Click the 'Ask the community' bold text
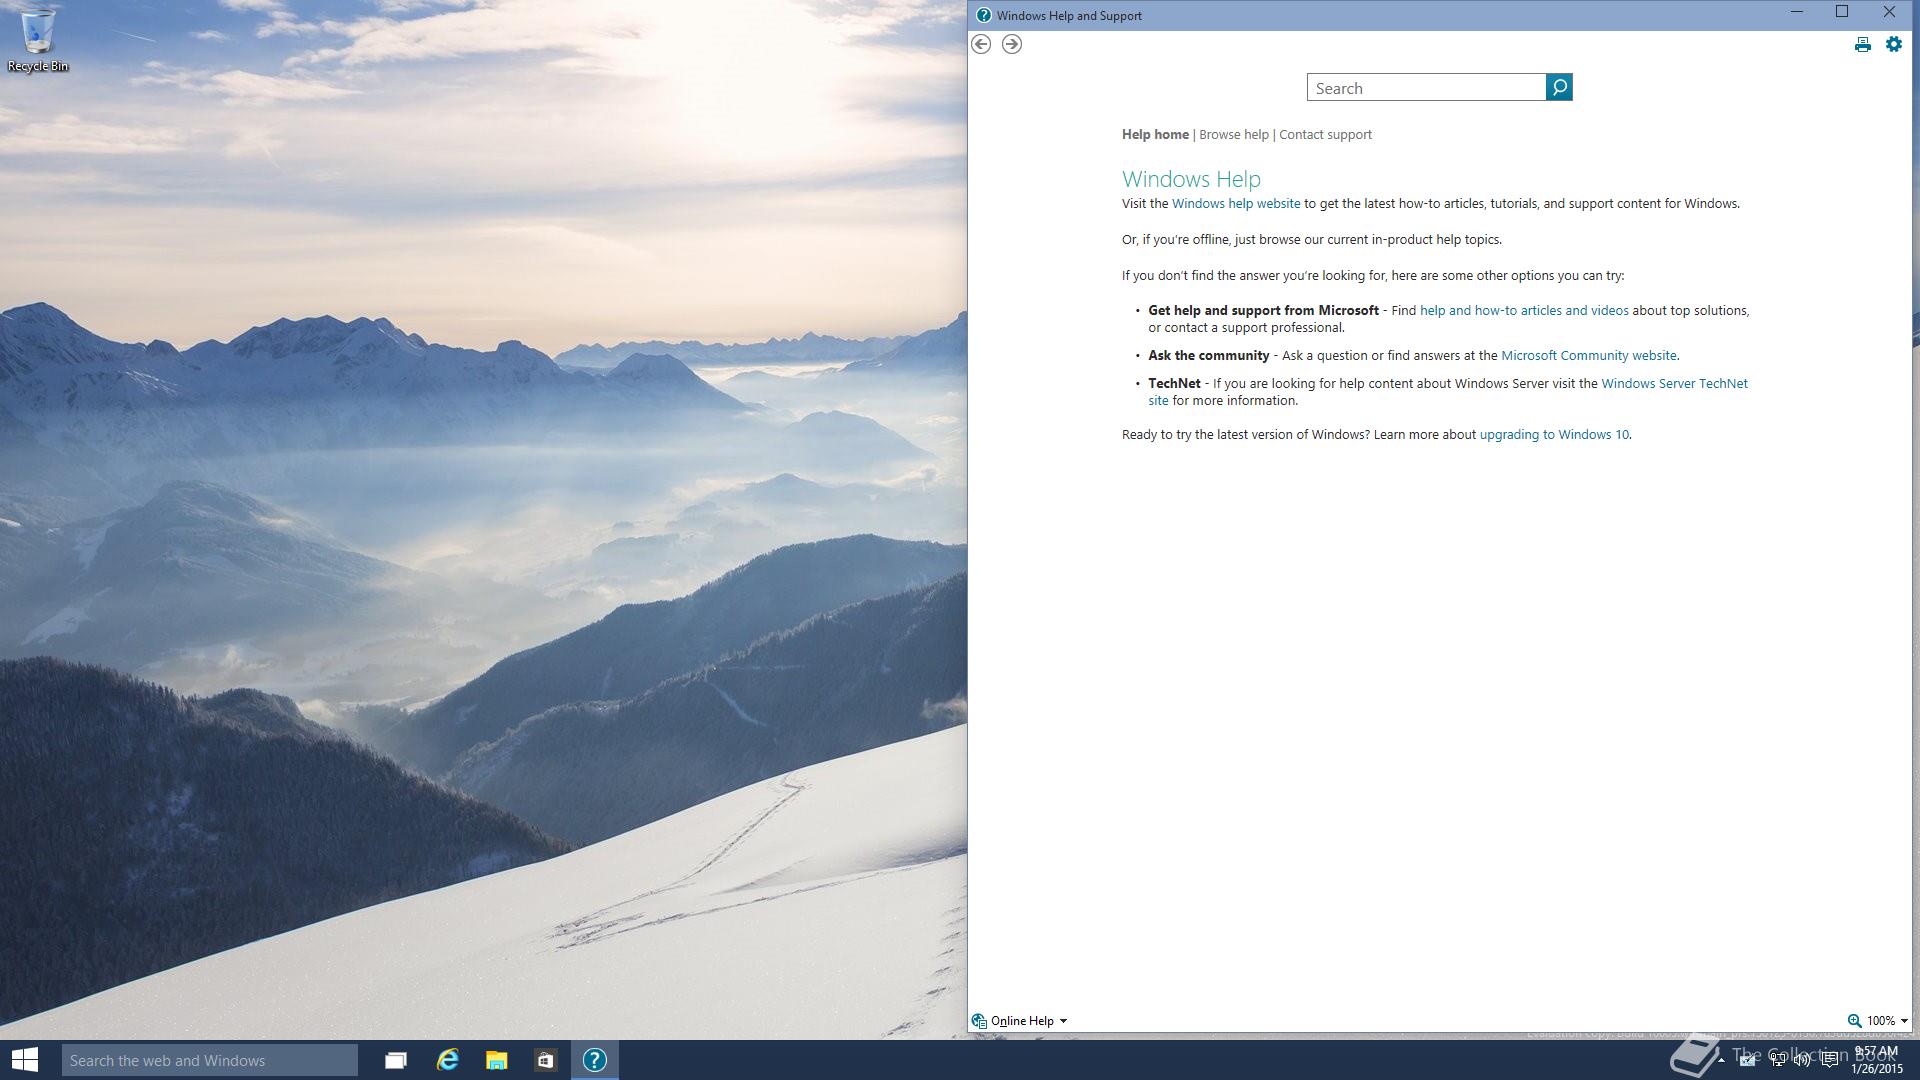Viewport: 1920px width, 1080px height. click(x=1208, y=356)
